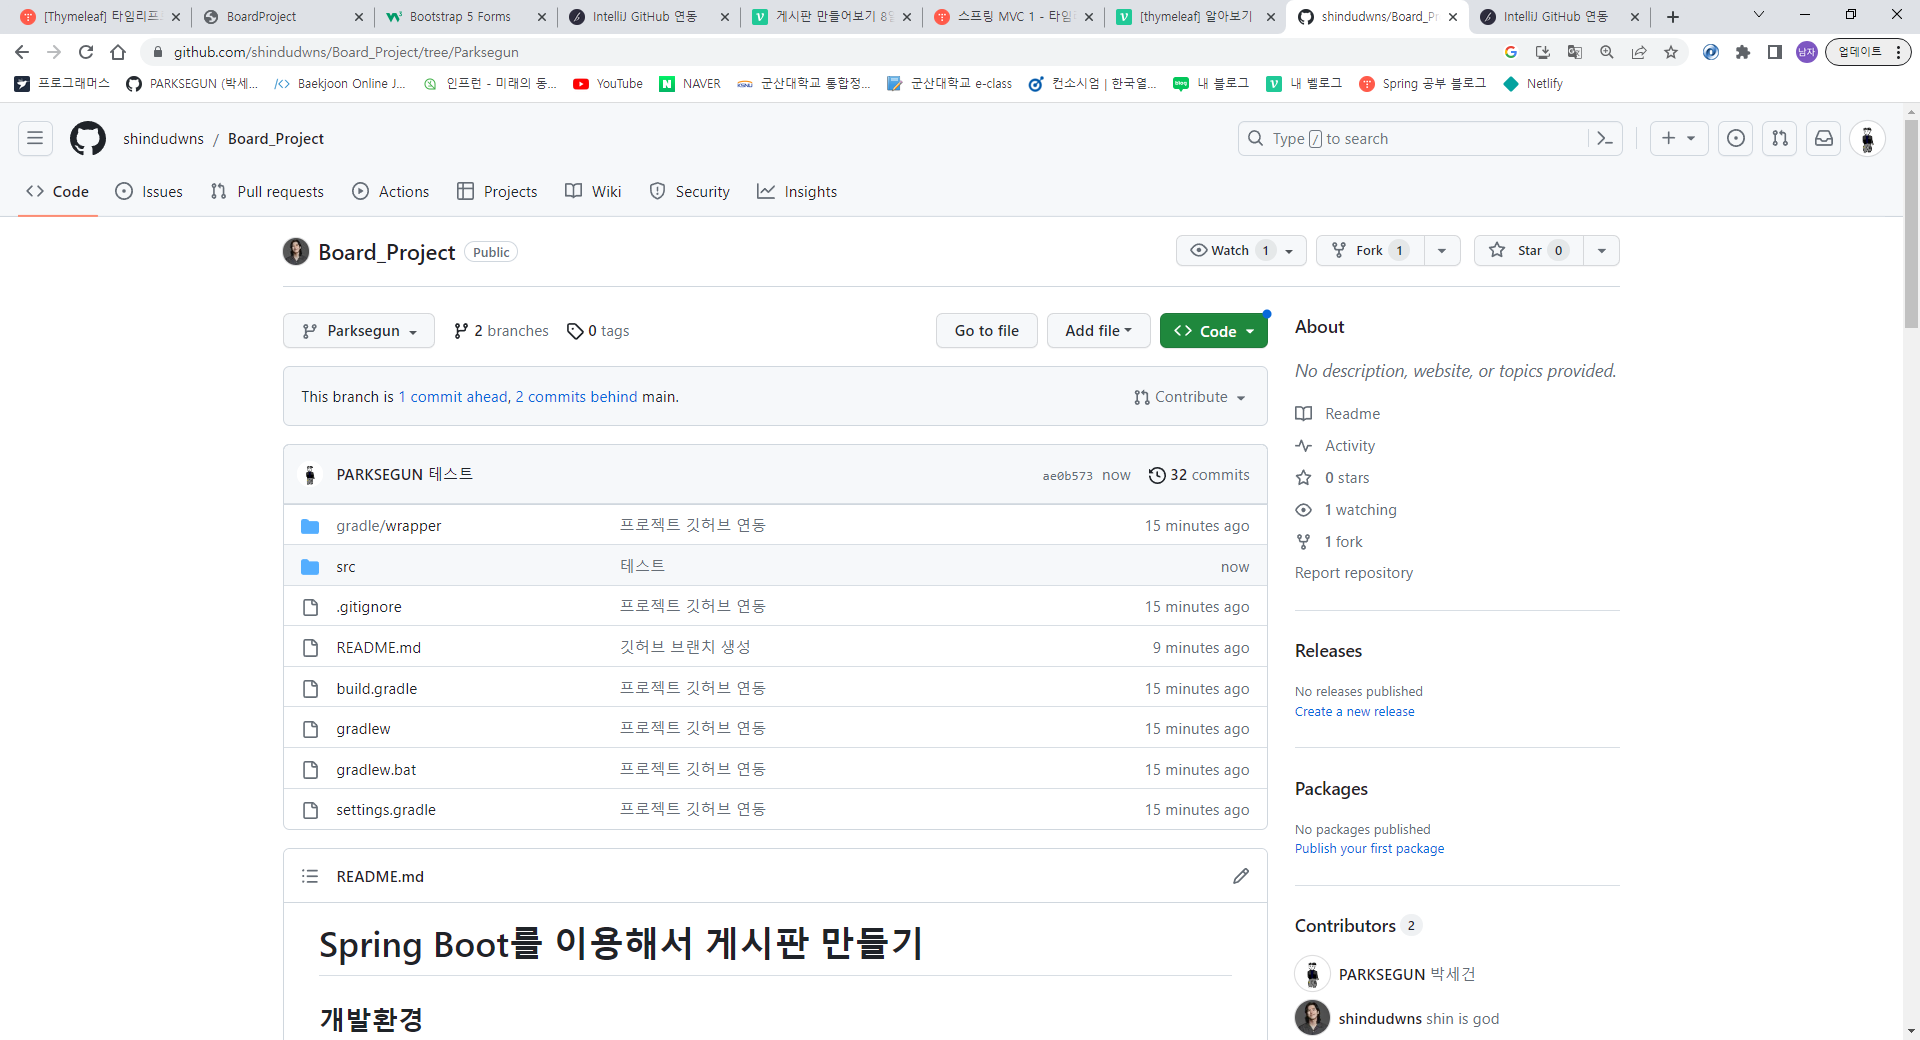Image resolution: width=1920 pixels, height=1040 pixels.
Task: Open the translate page icon
Action: pyautogui.click(x=1575, y=52)
